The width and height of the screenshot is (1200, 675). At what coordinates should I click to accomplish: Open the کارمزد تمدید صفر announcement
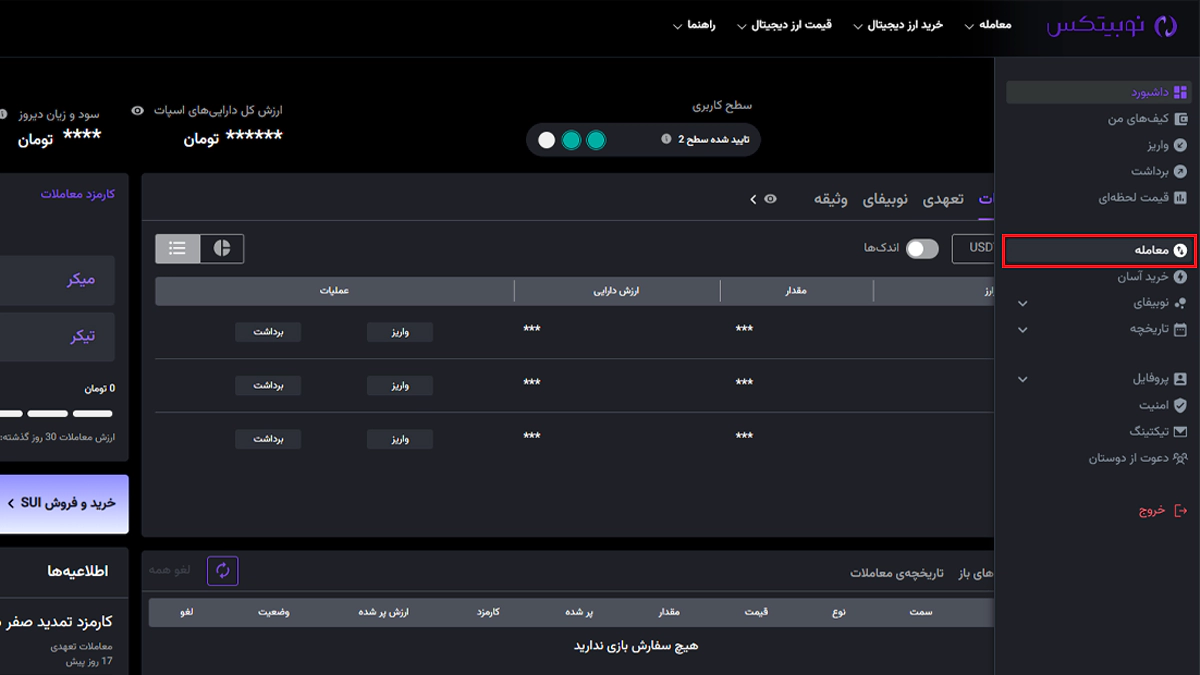tap(56, 622)
